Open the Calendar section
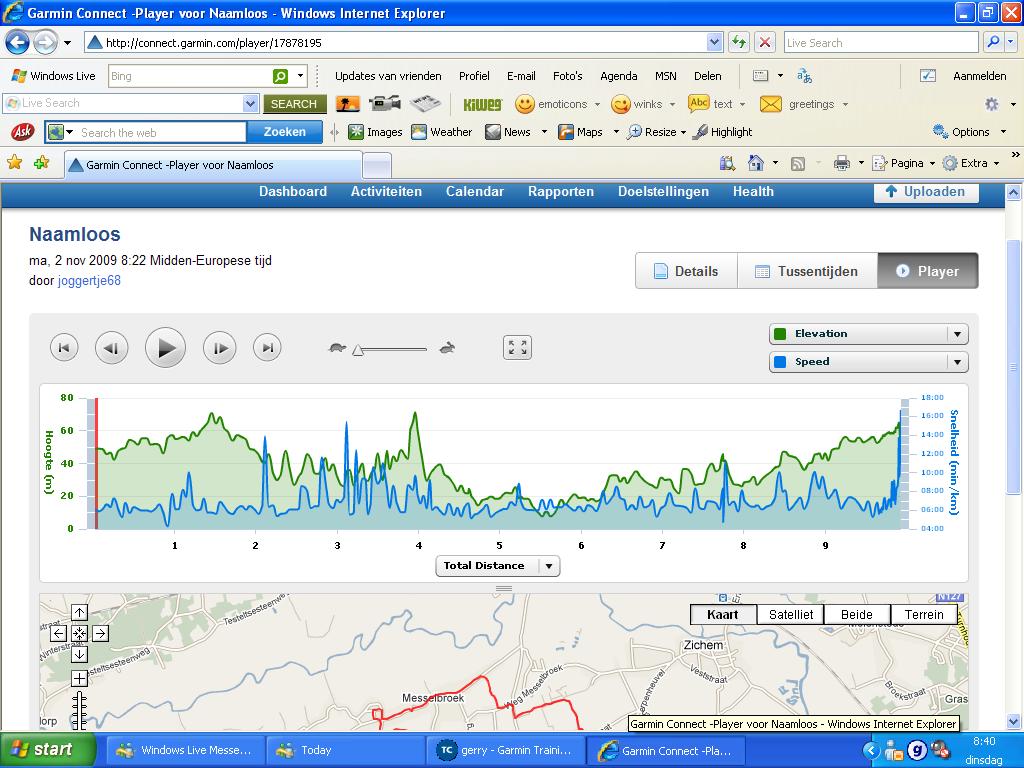Screen dimensions: 1024x768 [x=475, y=191]
